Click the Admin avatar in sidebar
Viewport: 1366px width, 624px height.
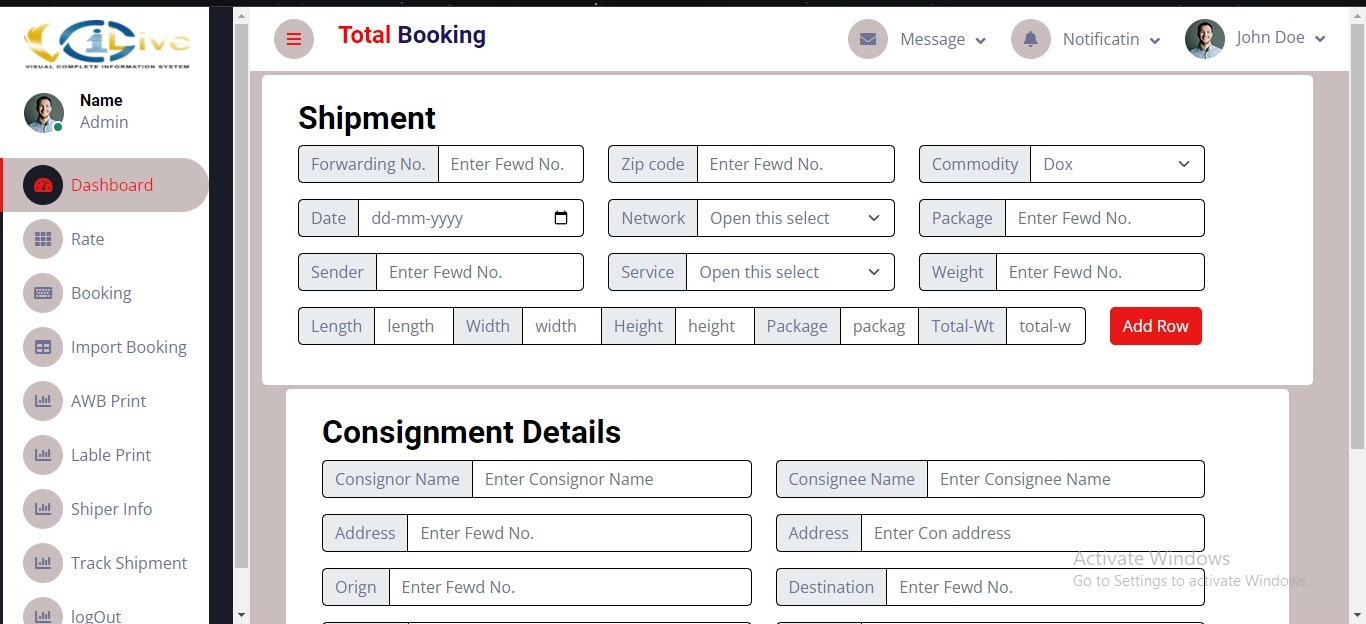[x=43, y=113]
